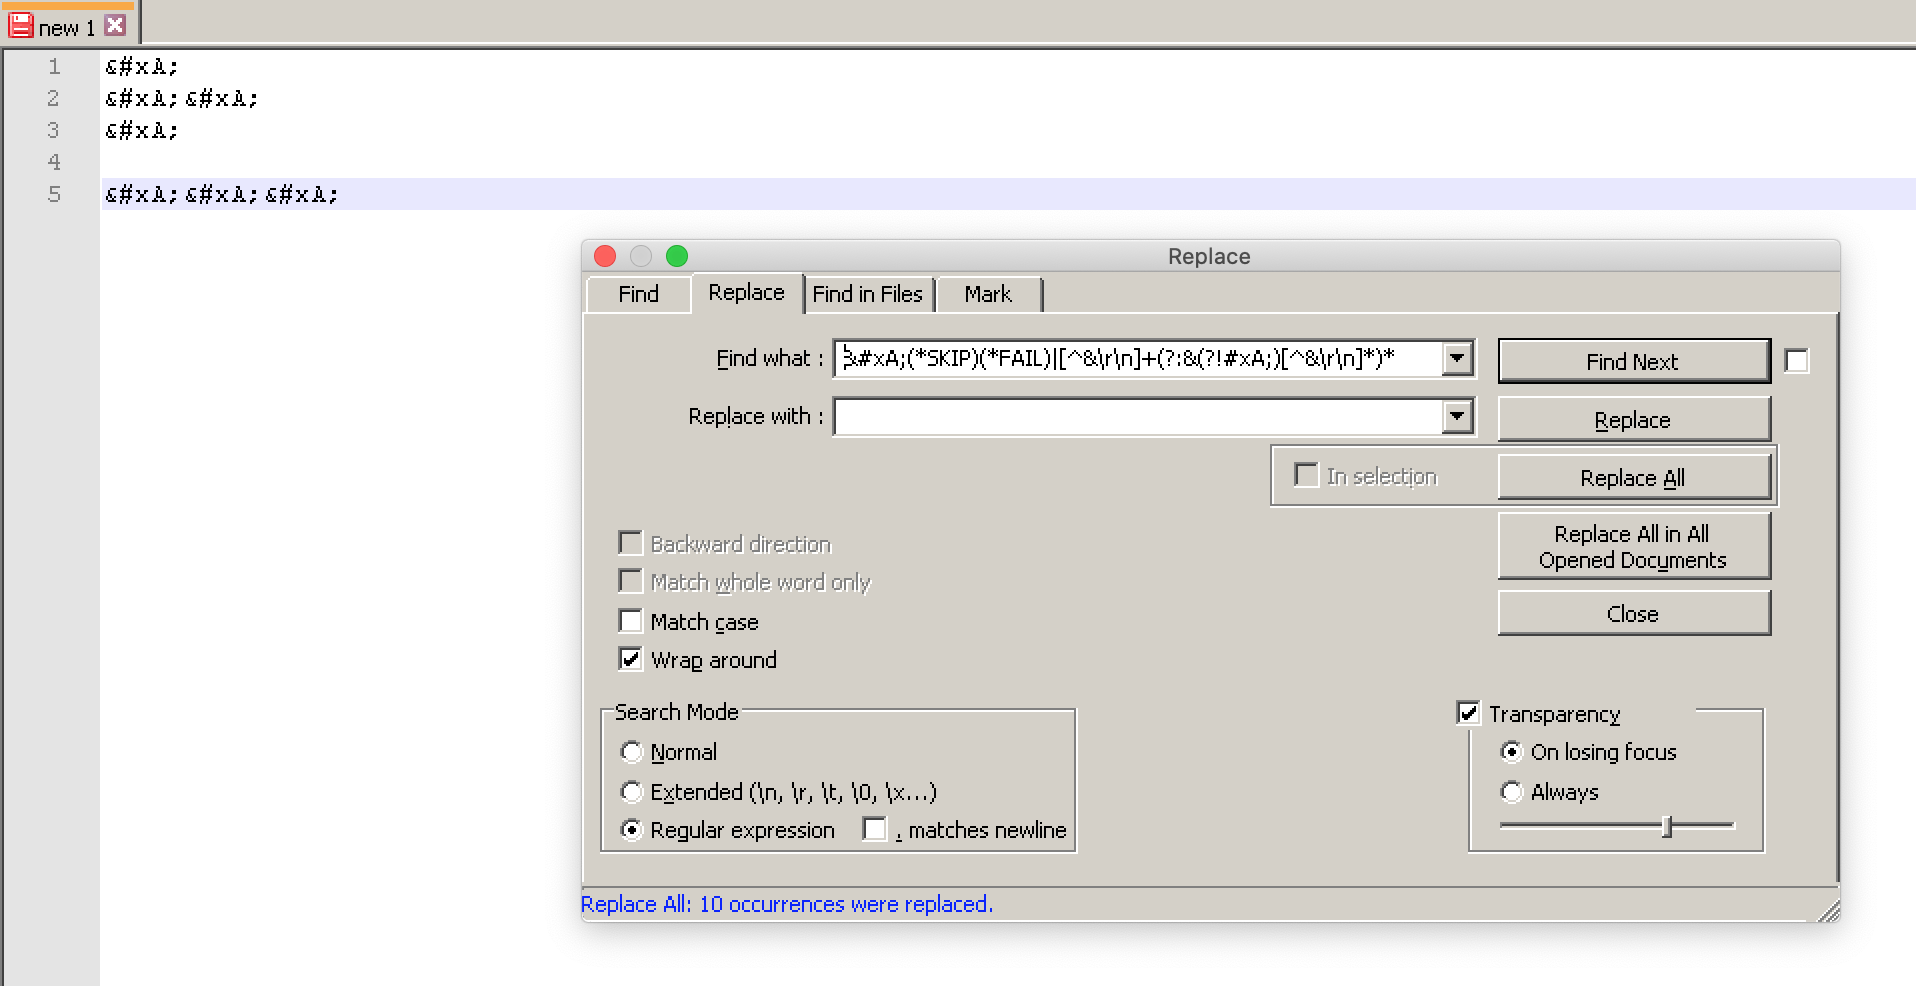1916x986 pixels.
Task: Close the new 1 document tab
Action: pos(116,26)
